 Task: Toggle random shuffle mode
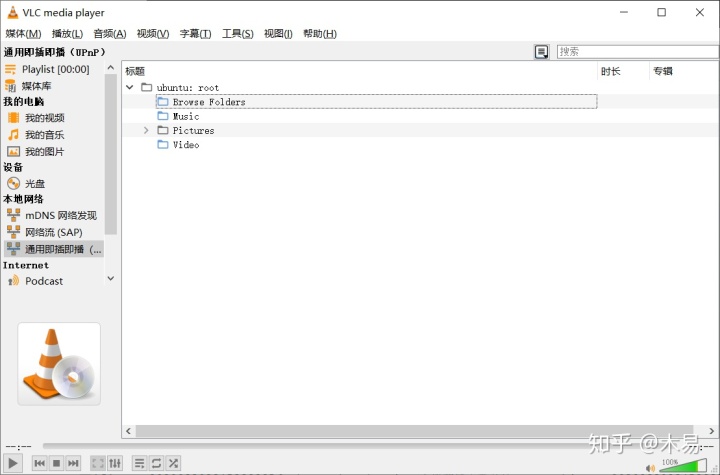174,463
